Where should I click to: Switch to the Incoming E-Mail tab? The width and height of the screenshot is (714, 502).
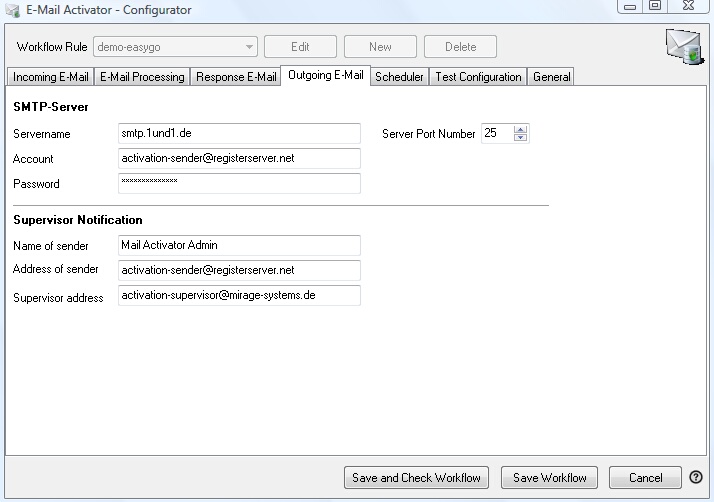(x=50, y=77)
